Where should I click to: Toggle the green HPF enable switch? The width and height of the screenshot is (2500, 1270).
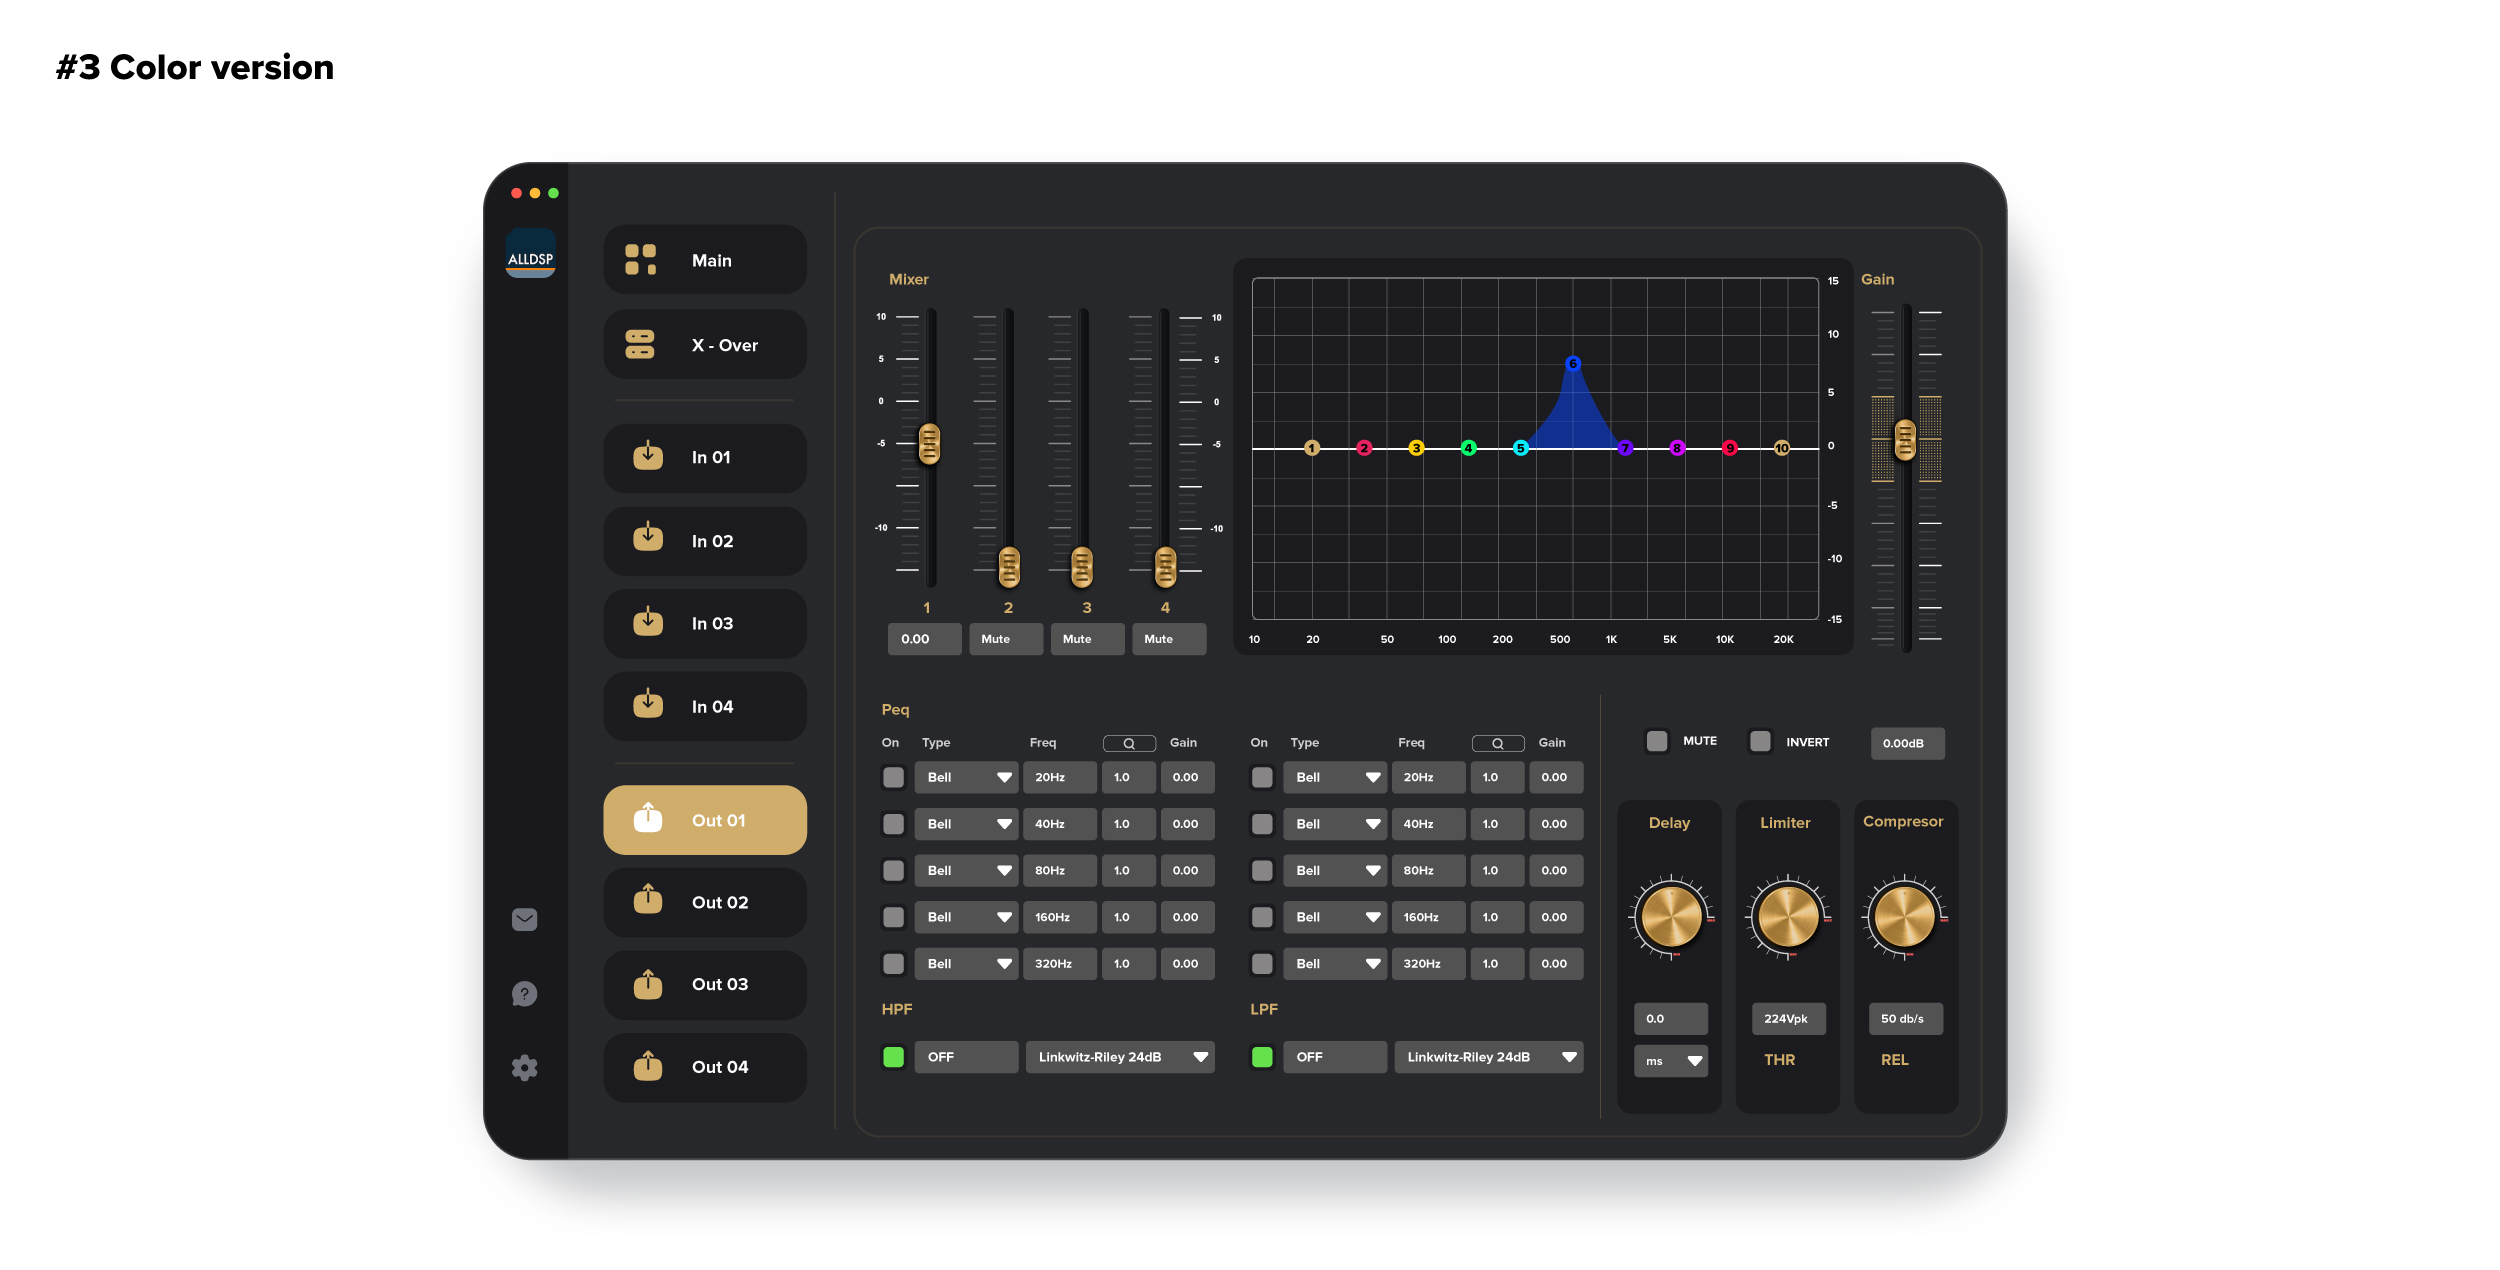coord(894,1057)
